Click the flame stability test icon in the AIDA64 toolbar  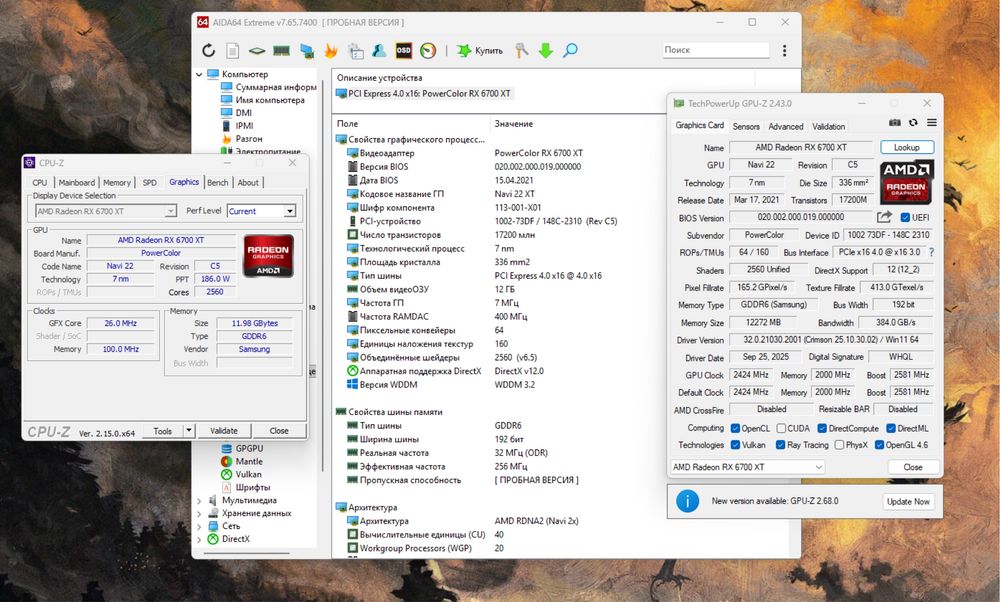(x=330, y=50)
